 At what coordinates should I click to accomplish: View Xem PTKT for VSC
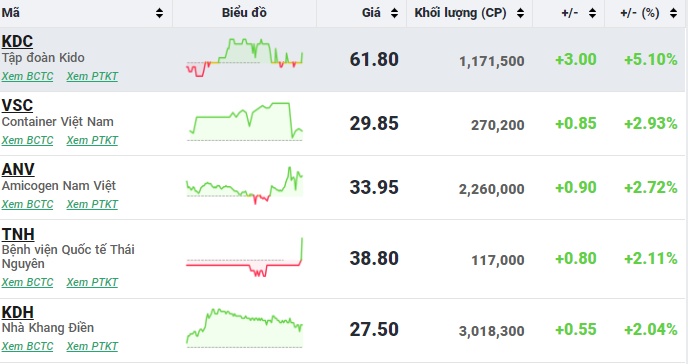click(92, 140)
